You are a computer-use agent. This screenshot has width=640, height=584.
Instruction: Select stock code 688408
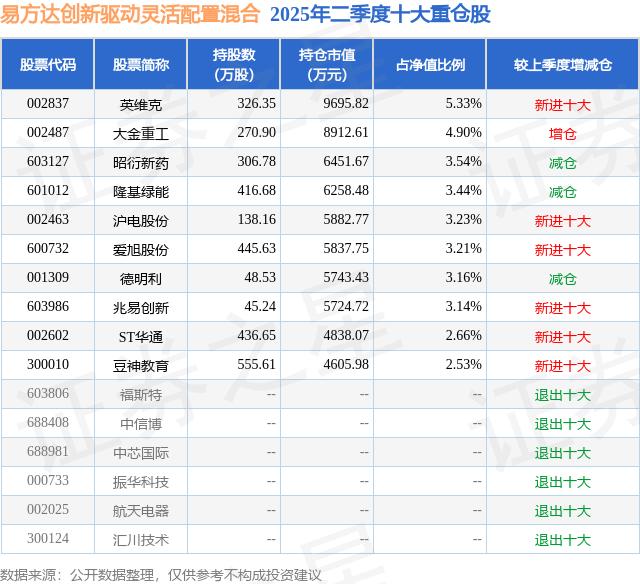[48, 422]
